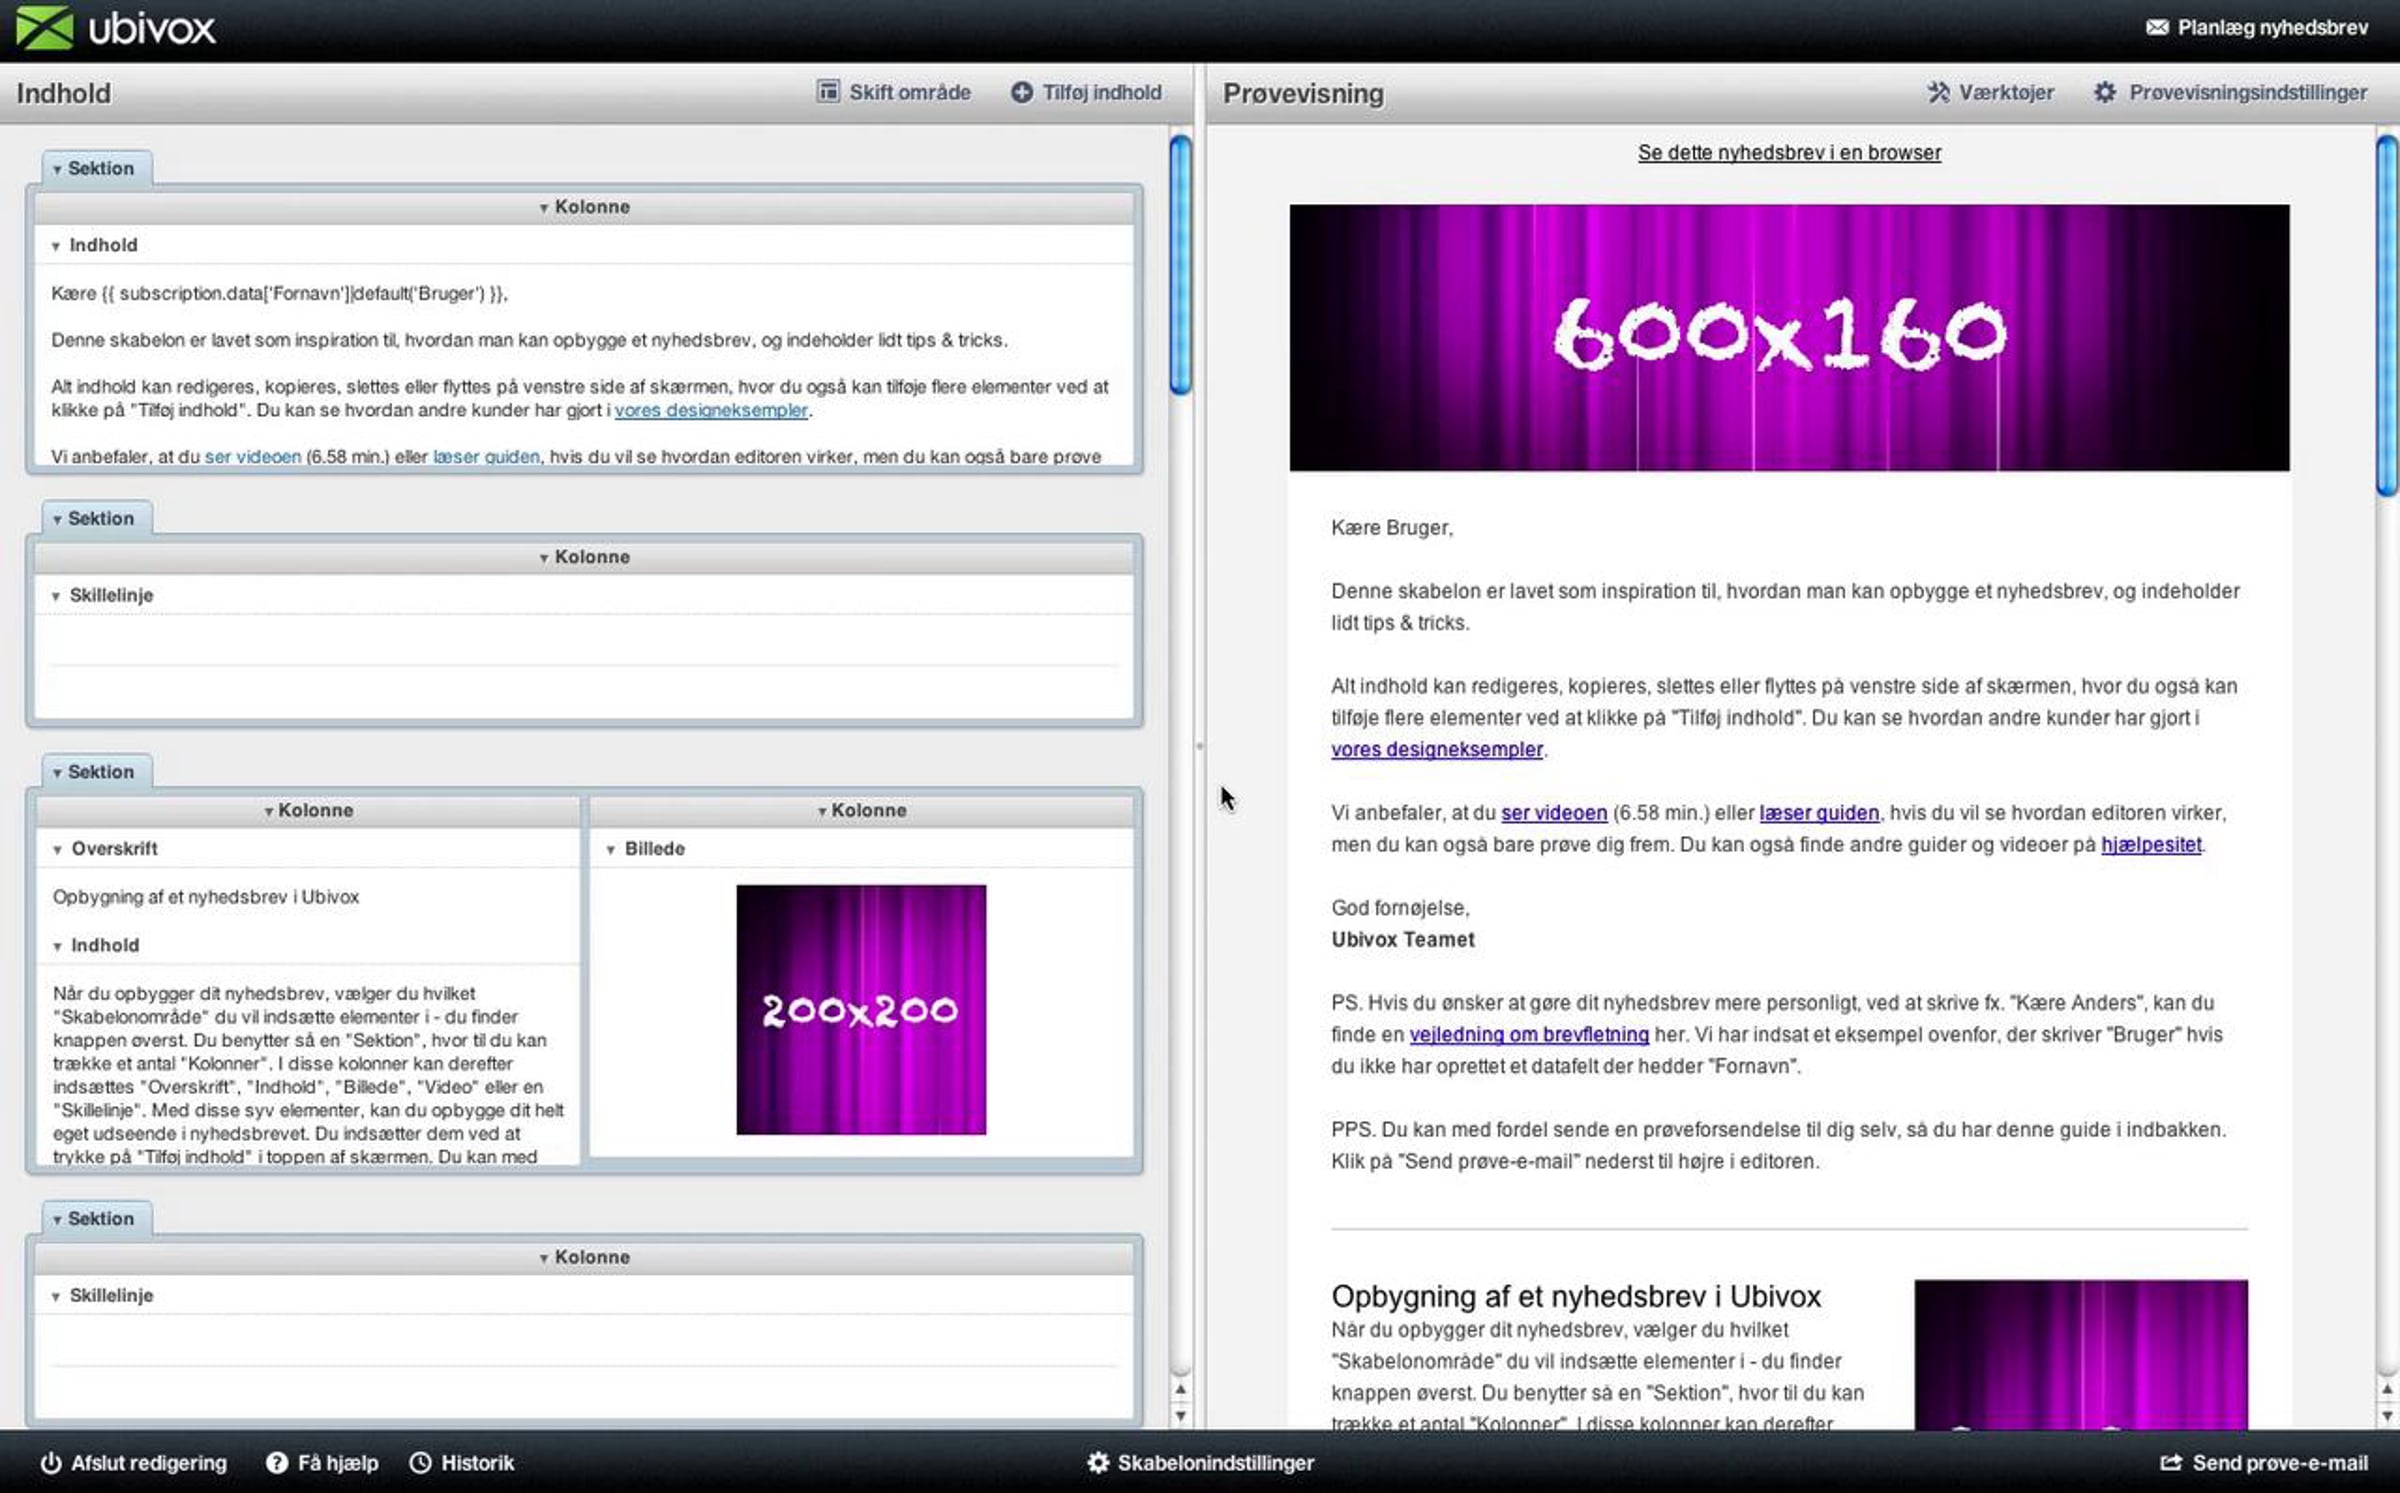2400x1493 pixels.
Task: Click the Tilføj indhold plus icon
Action: [x=1021, y=92]
